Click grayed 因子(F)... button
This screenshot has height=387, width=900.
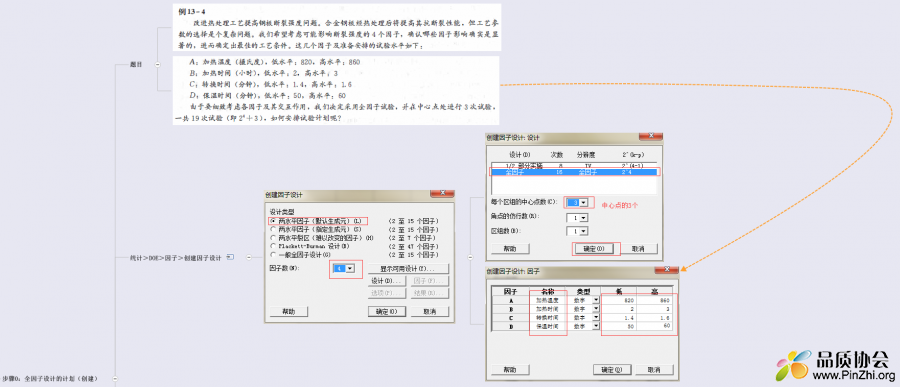429,281
